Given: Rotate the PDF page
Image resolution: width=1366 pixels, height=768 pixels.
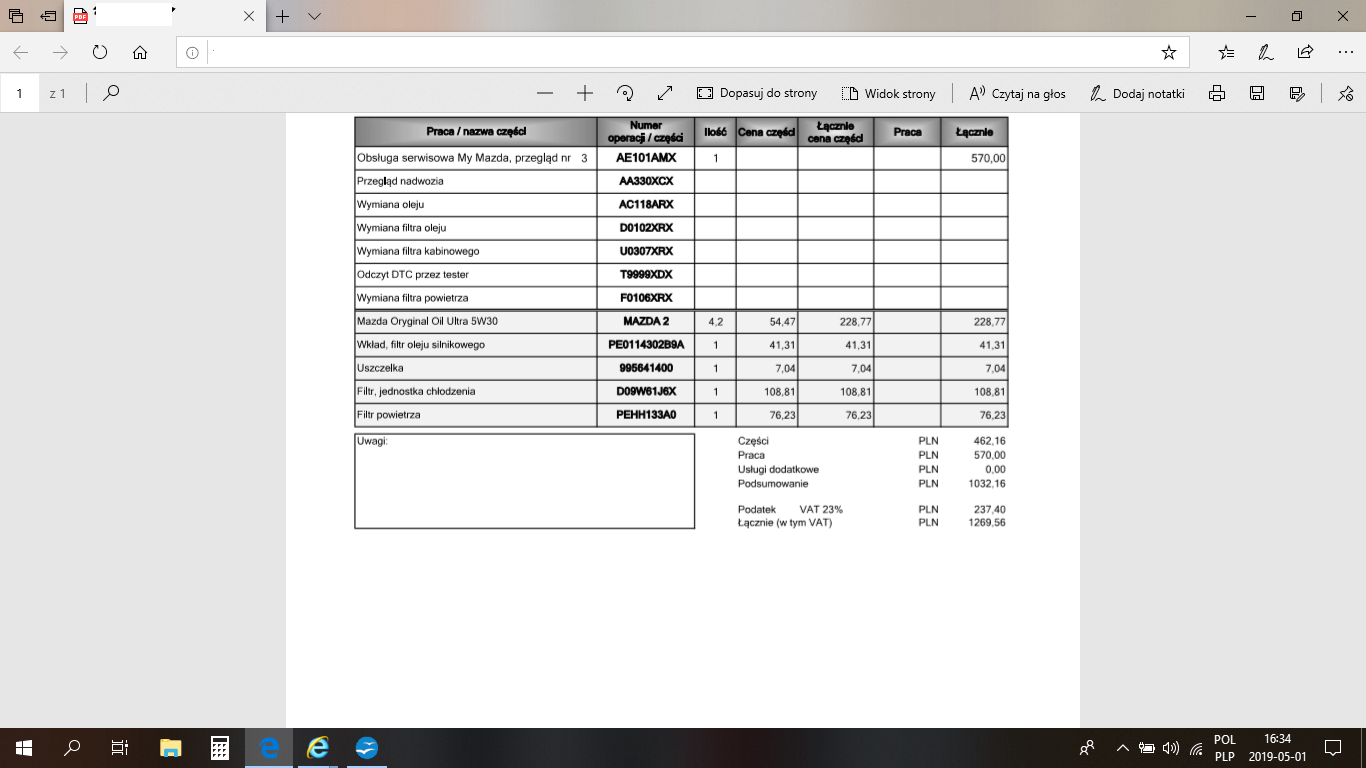Looking at the screenshot, I should pos(625,93).
